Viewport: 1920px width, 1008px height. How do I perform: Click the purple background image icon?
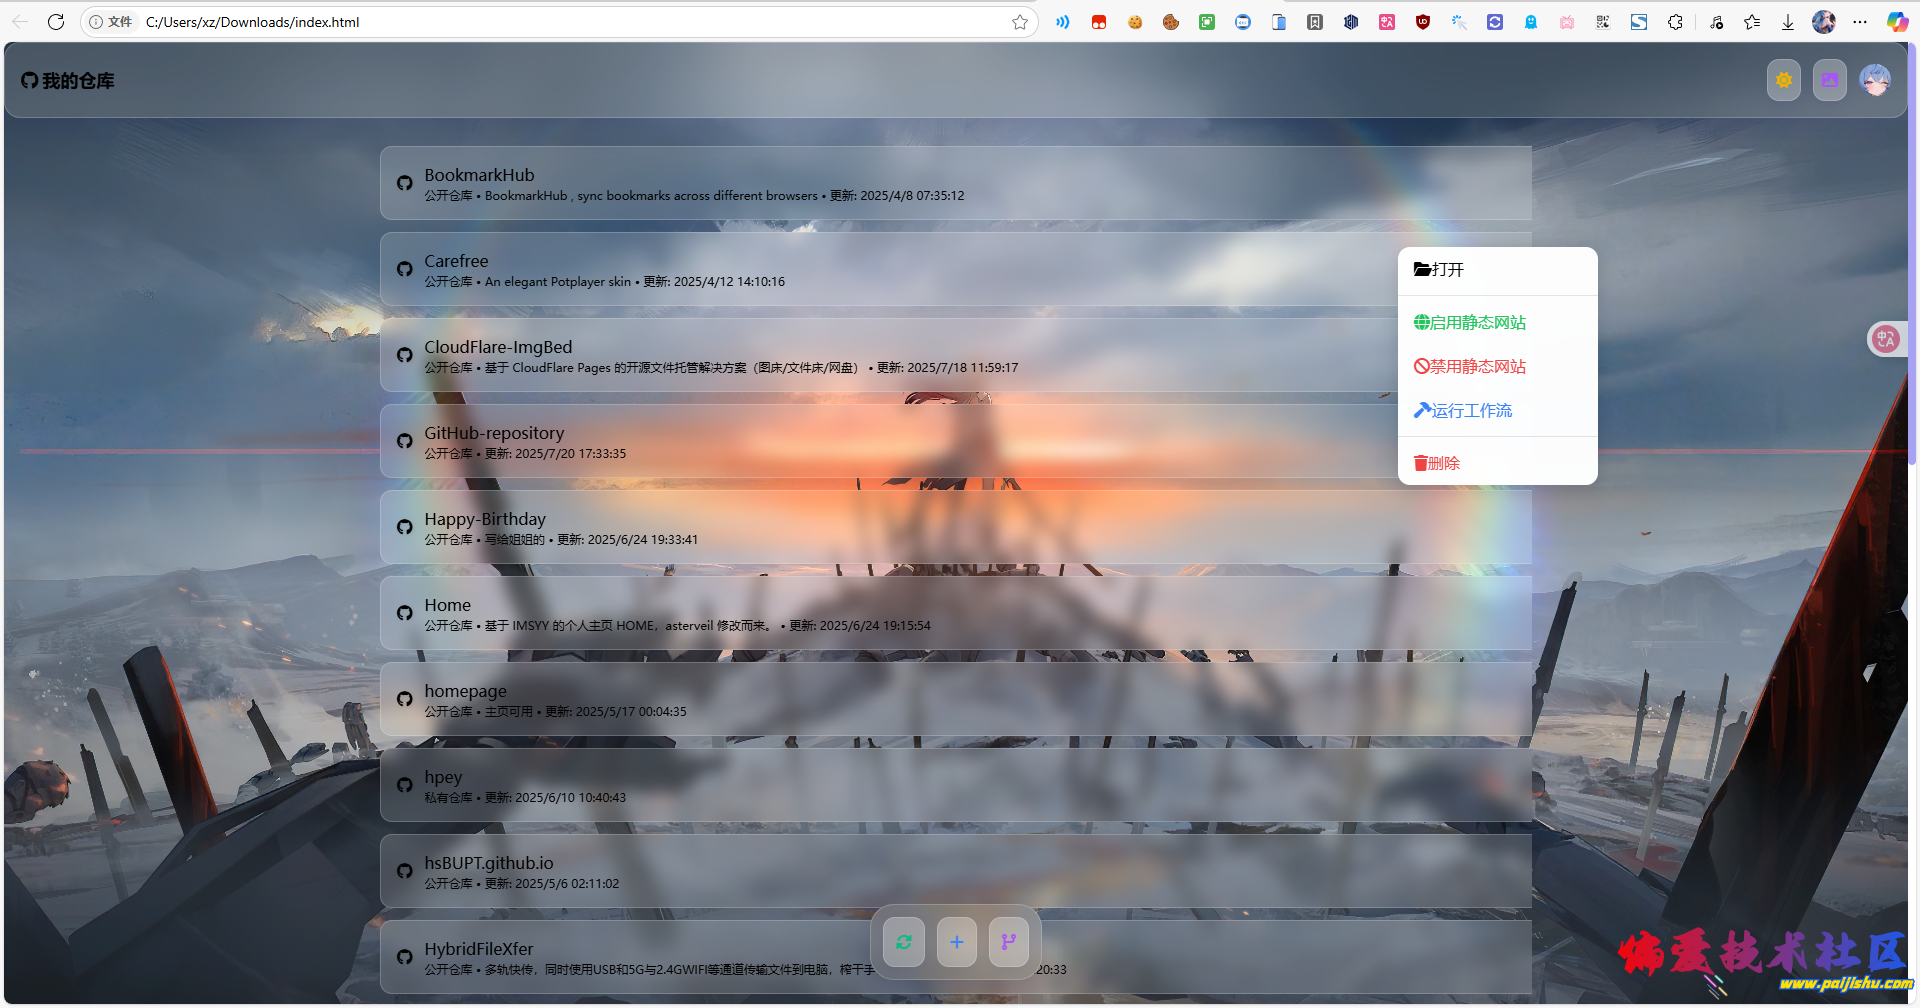point(1829,81)
